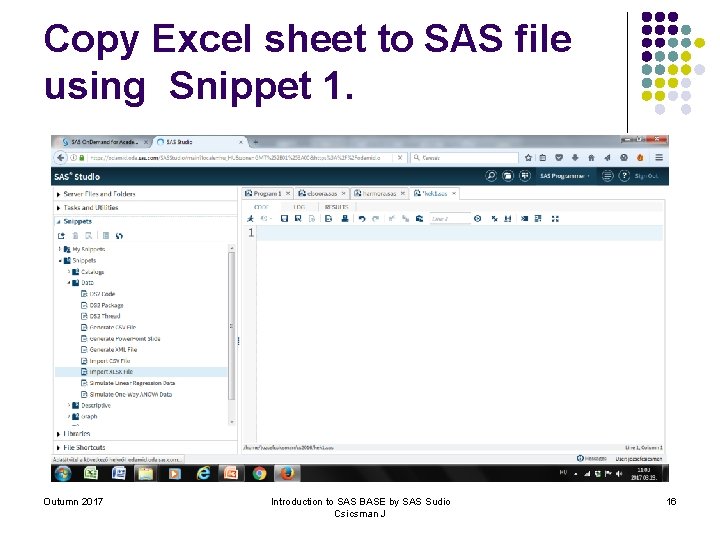
Task: Open the More application options menu icon
Action: click(607, 176)
